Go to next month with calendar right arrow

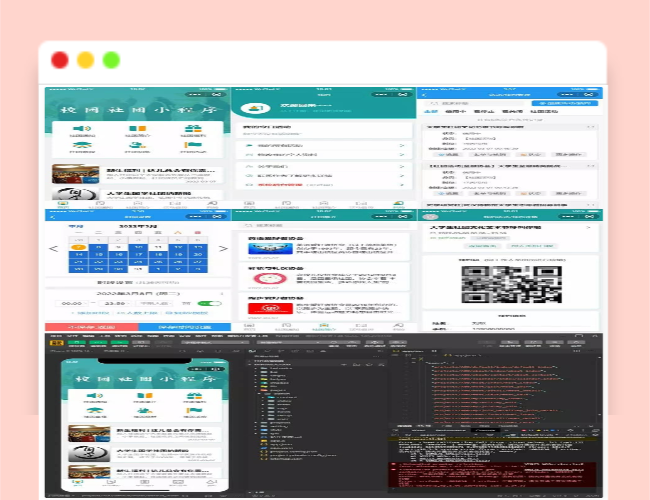[223, 249]
